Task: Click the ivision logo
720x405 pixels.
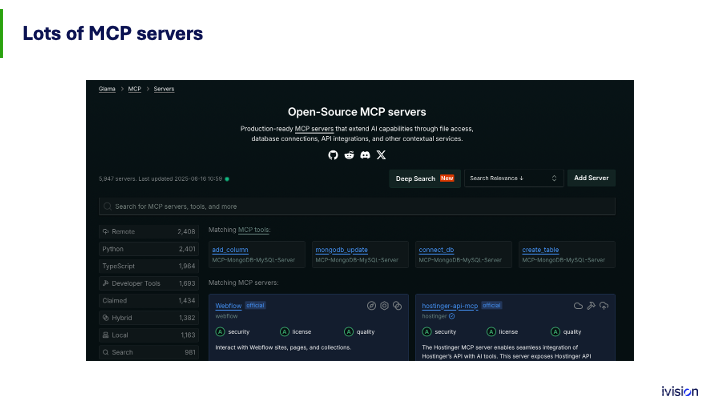Action: [x=680, y=391]
